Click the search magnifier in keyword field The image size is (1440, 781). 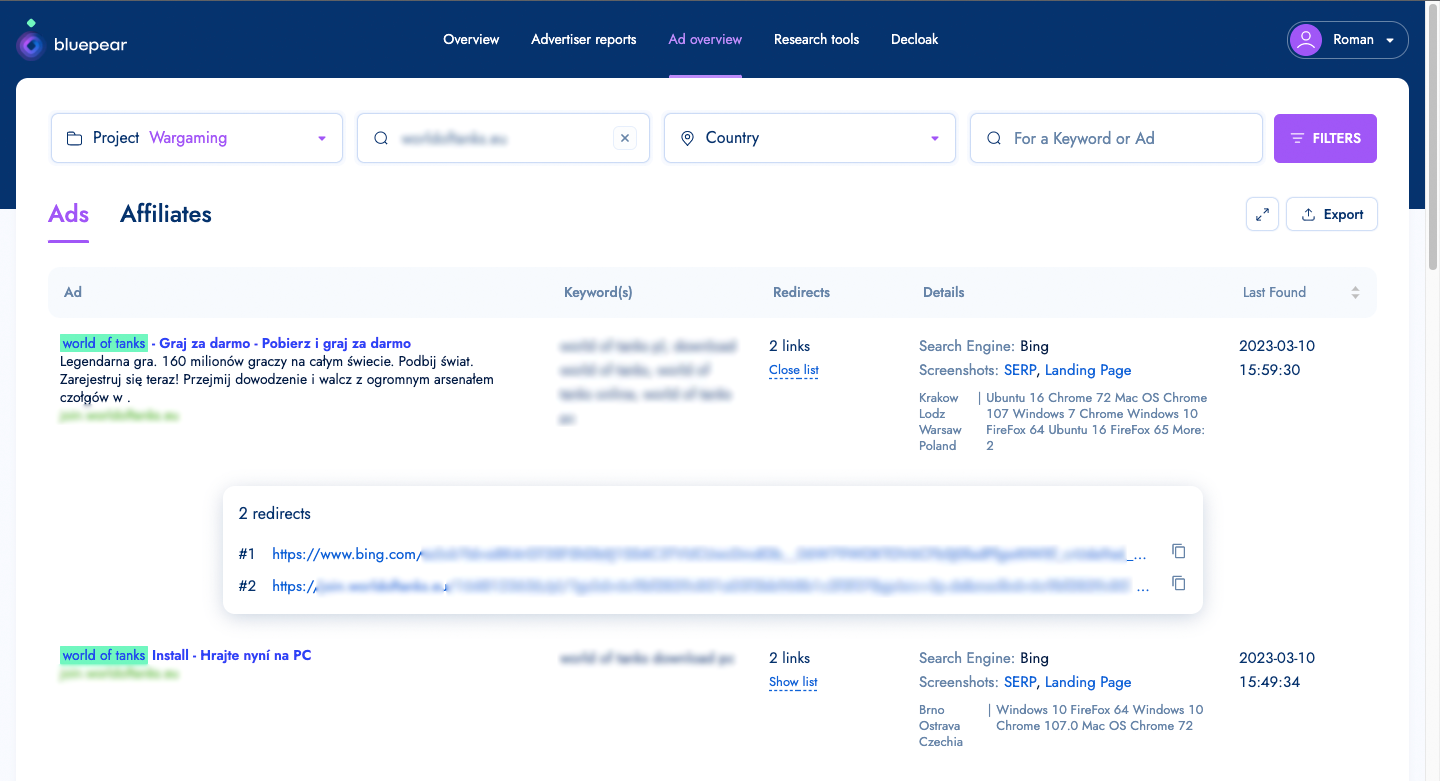(994, 138)
